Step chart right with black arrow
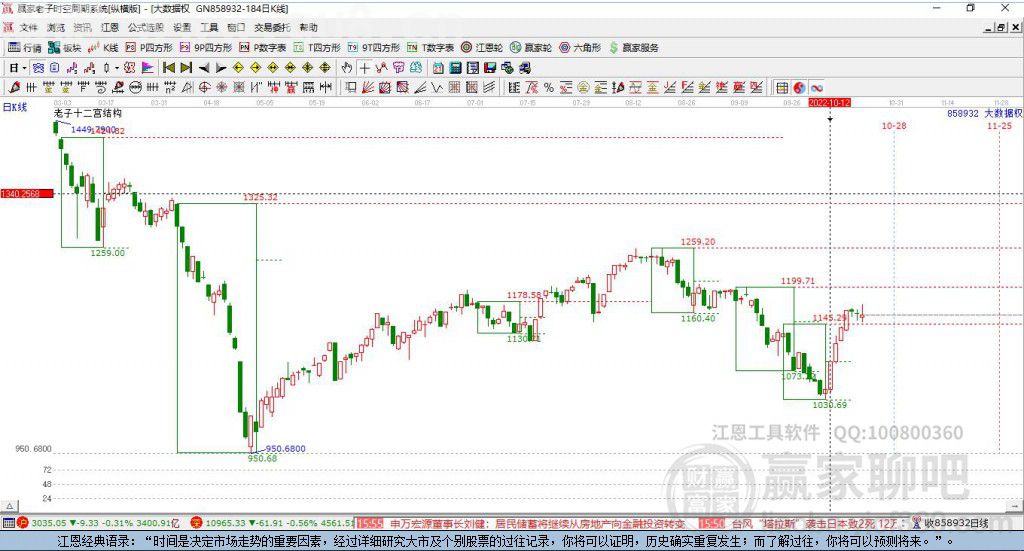The image size is (1024, 551). click(x=221, y=68)
